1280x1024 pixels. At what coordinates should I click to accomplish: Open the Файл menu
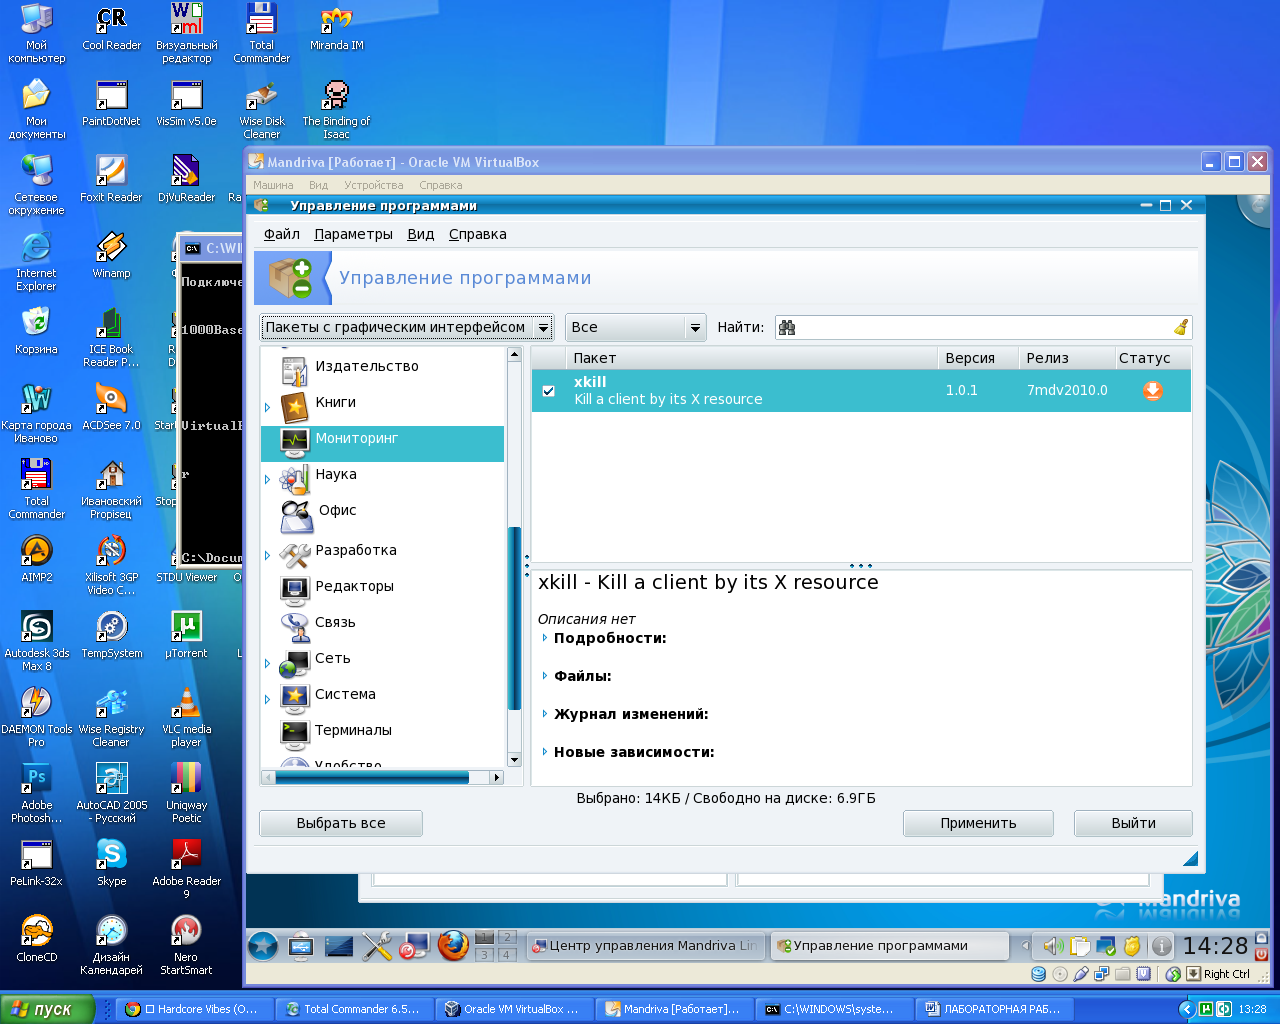click(282, 234)
